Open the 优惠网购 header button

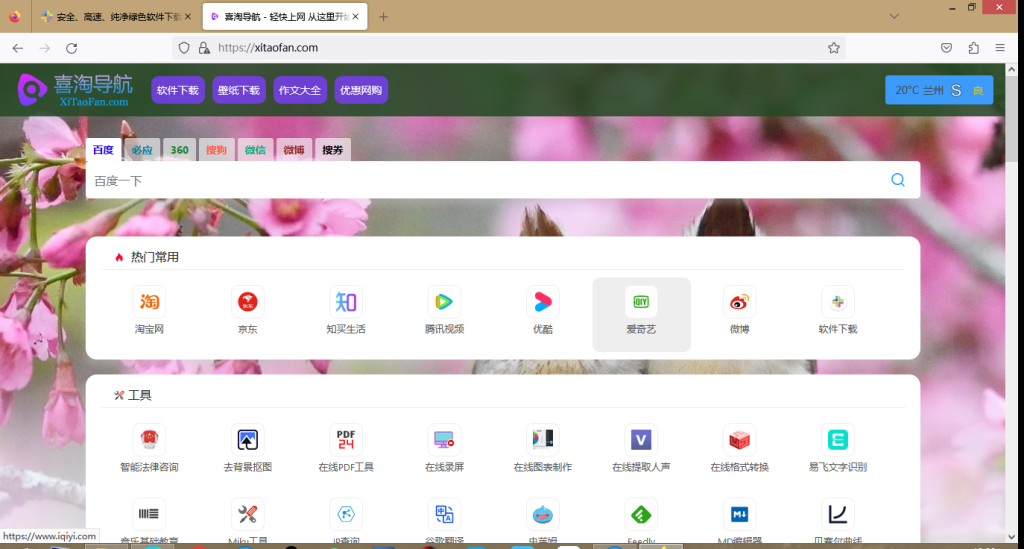click(x=361, y=90)
